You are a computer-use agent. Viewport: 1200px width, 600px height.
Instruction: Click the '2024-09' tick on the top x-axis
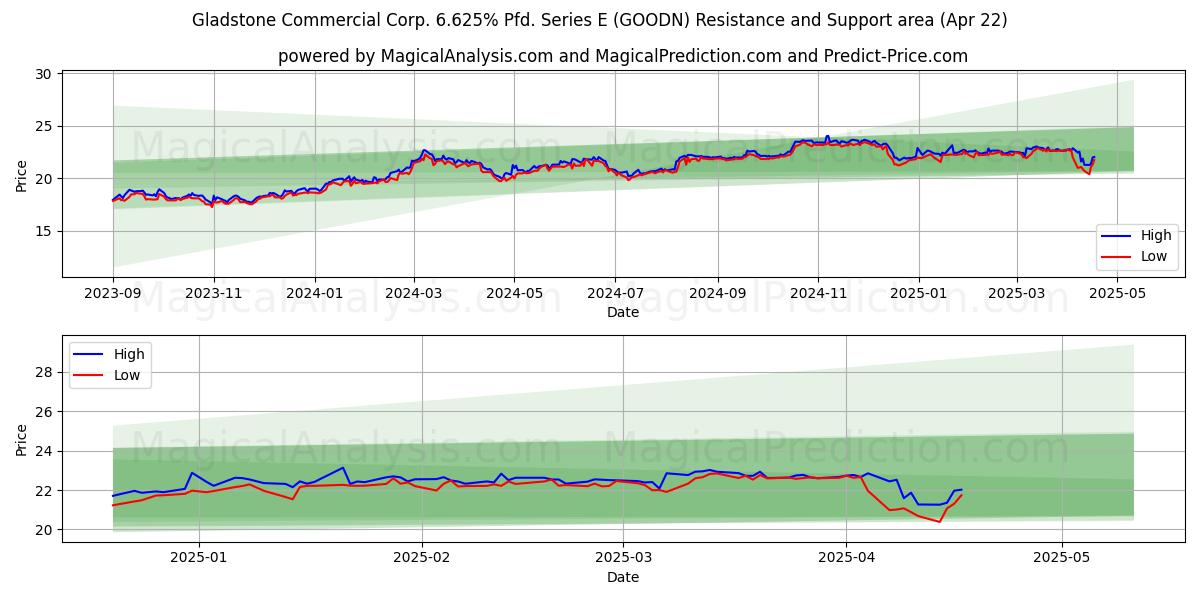point(718,294)
